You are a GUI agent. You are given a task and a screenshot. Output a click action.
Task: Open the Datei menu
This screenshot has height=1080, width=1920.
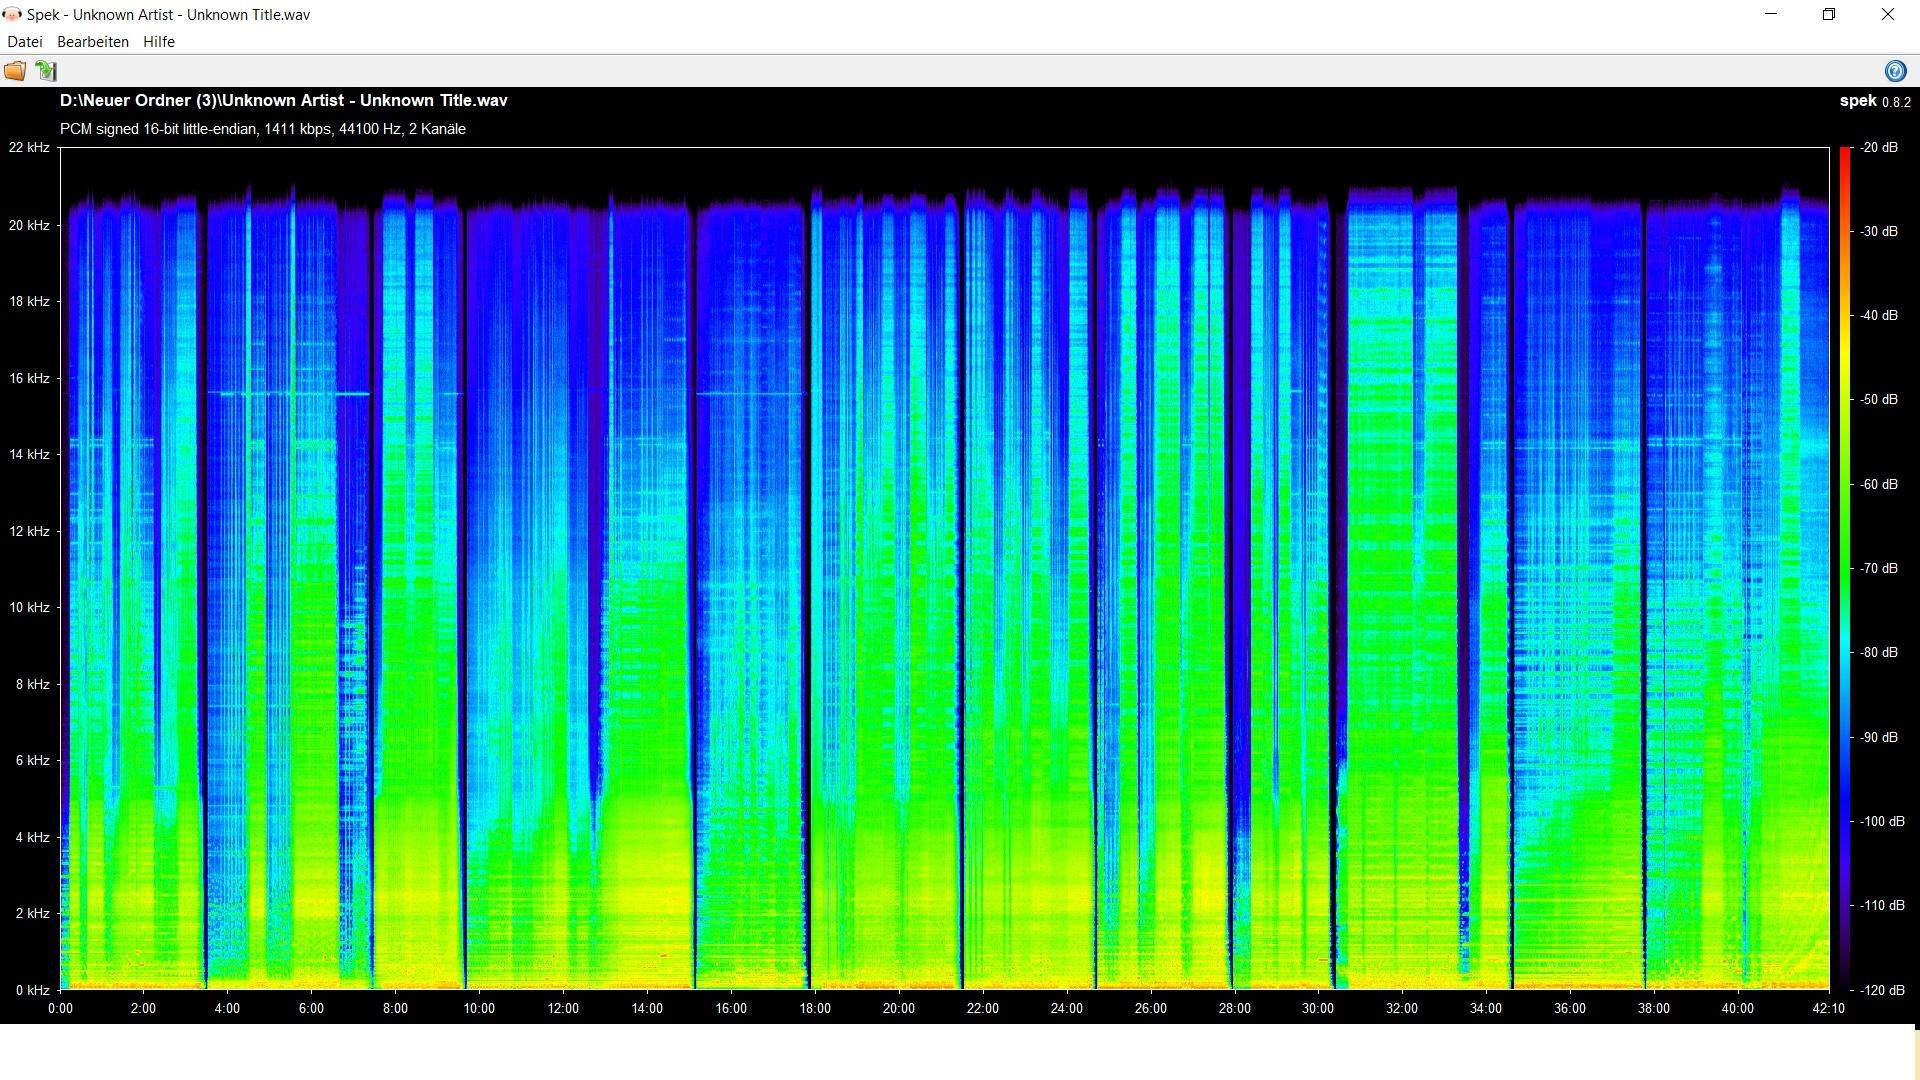pyautogui.click(x=25, y=42)
